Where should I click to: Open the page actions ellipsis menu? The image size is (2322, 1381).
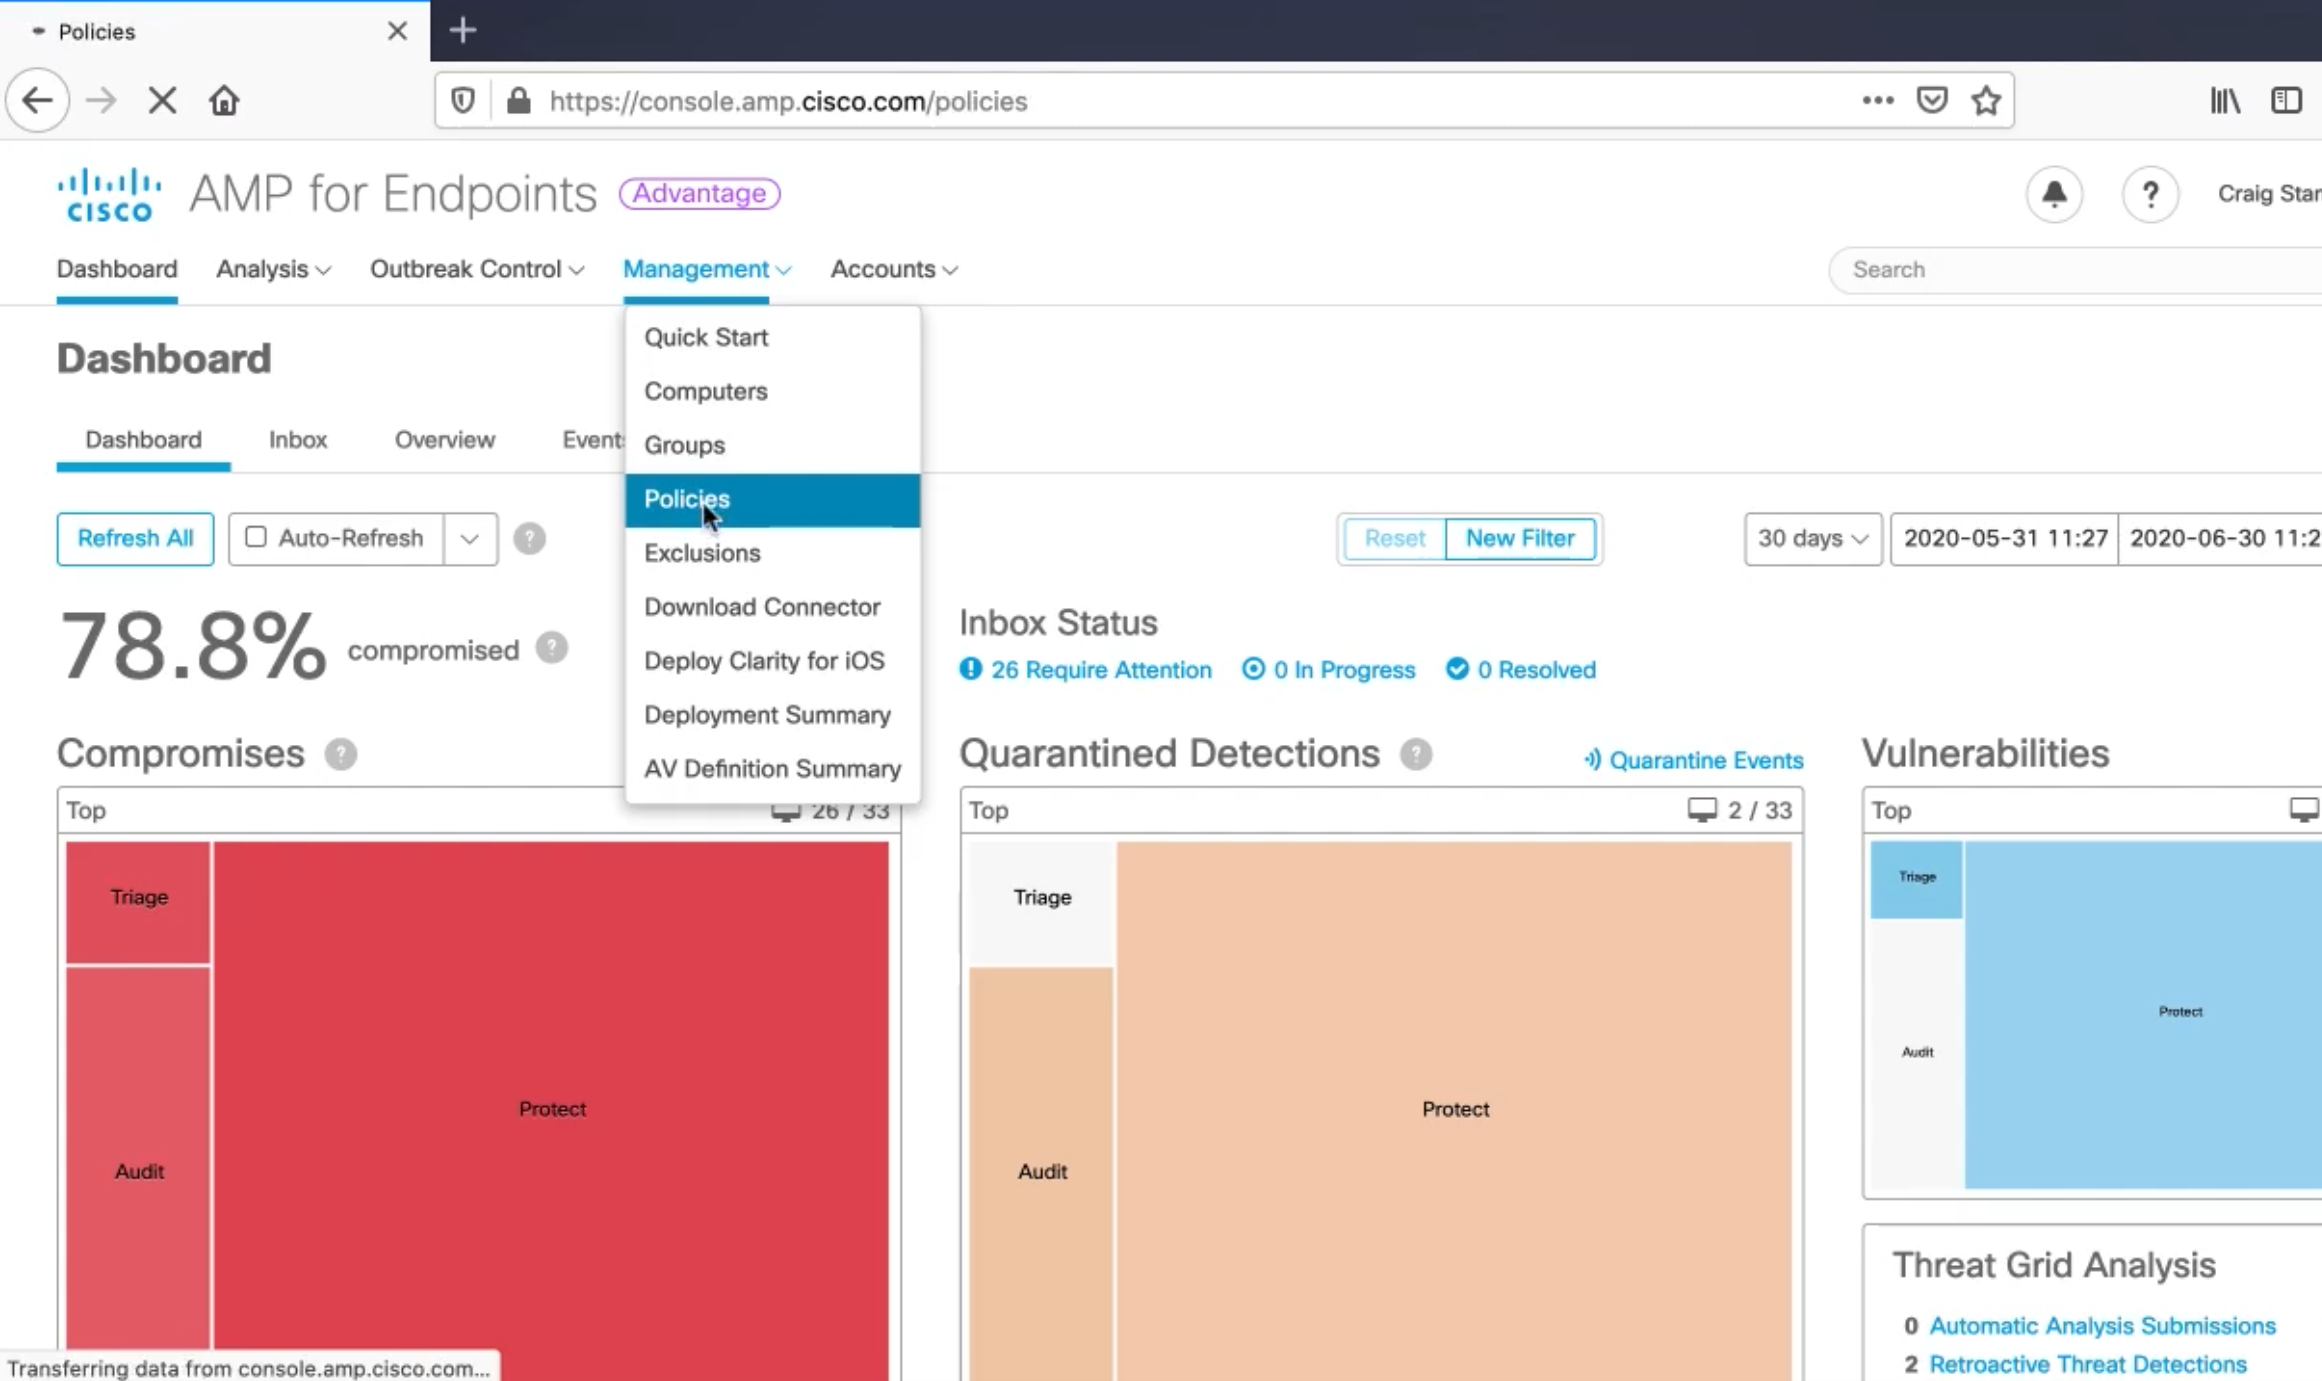pos(1877,100)
